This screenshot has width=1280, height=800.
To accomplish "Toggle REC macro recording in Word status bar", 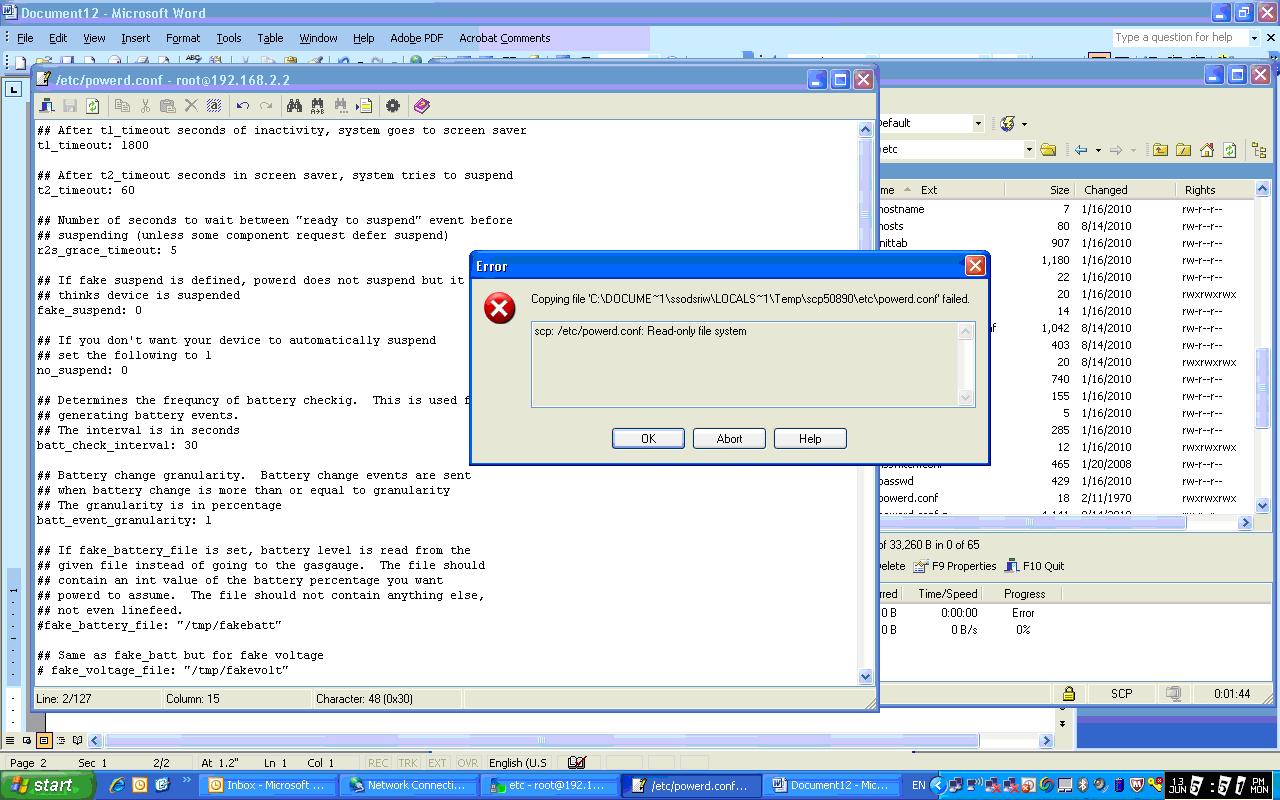I will 378,762.
